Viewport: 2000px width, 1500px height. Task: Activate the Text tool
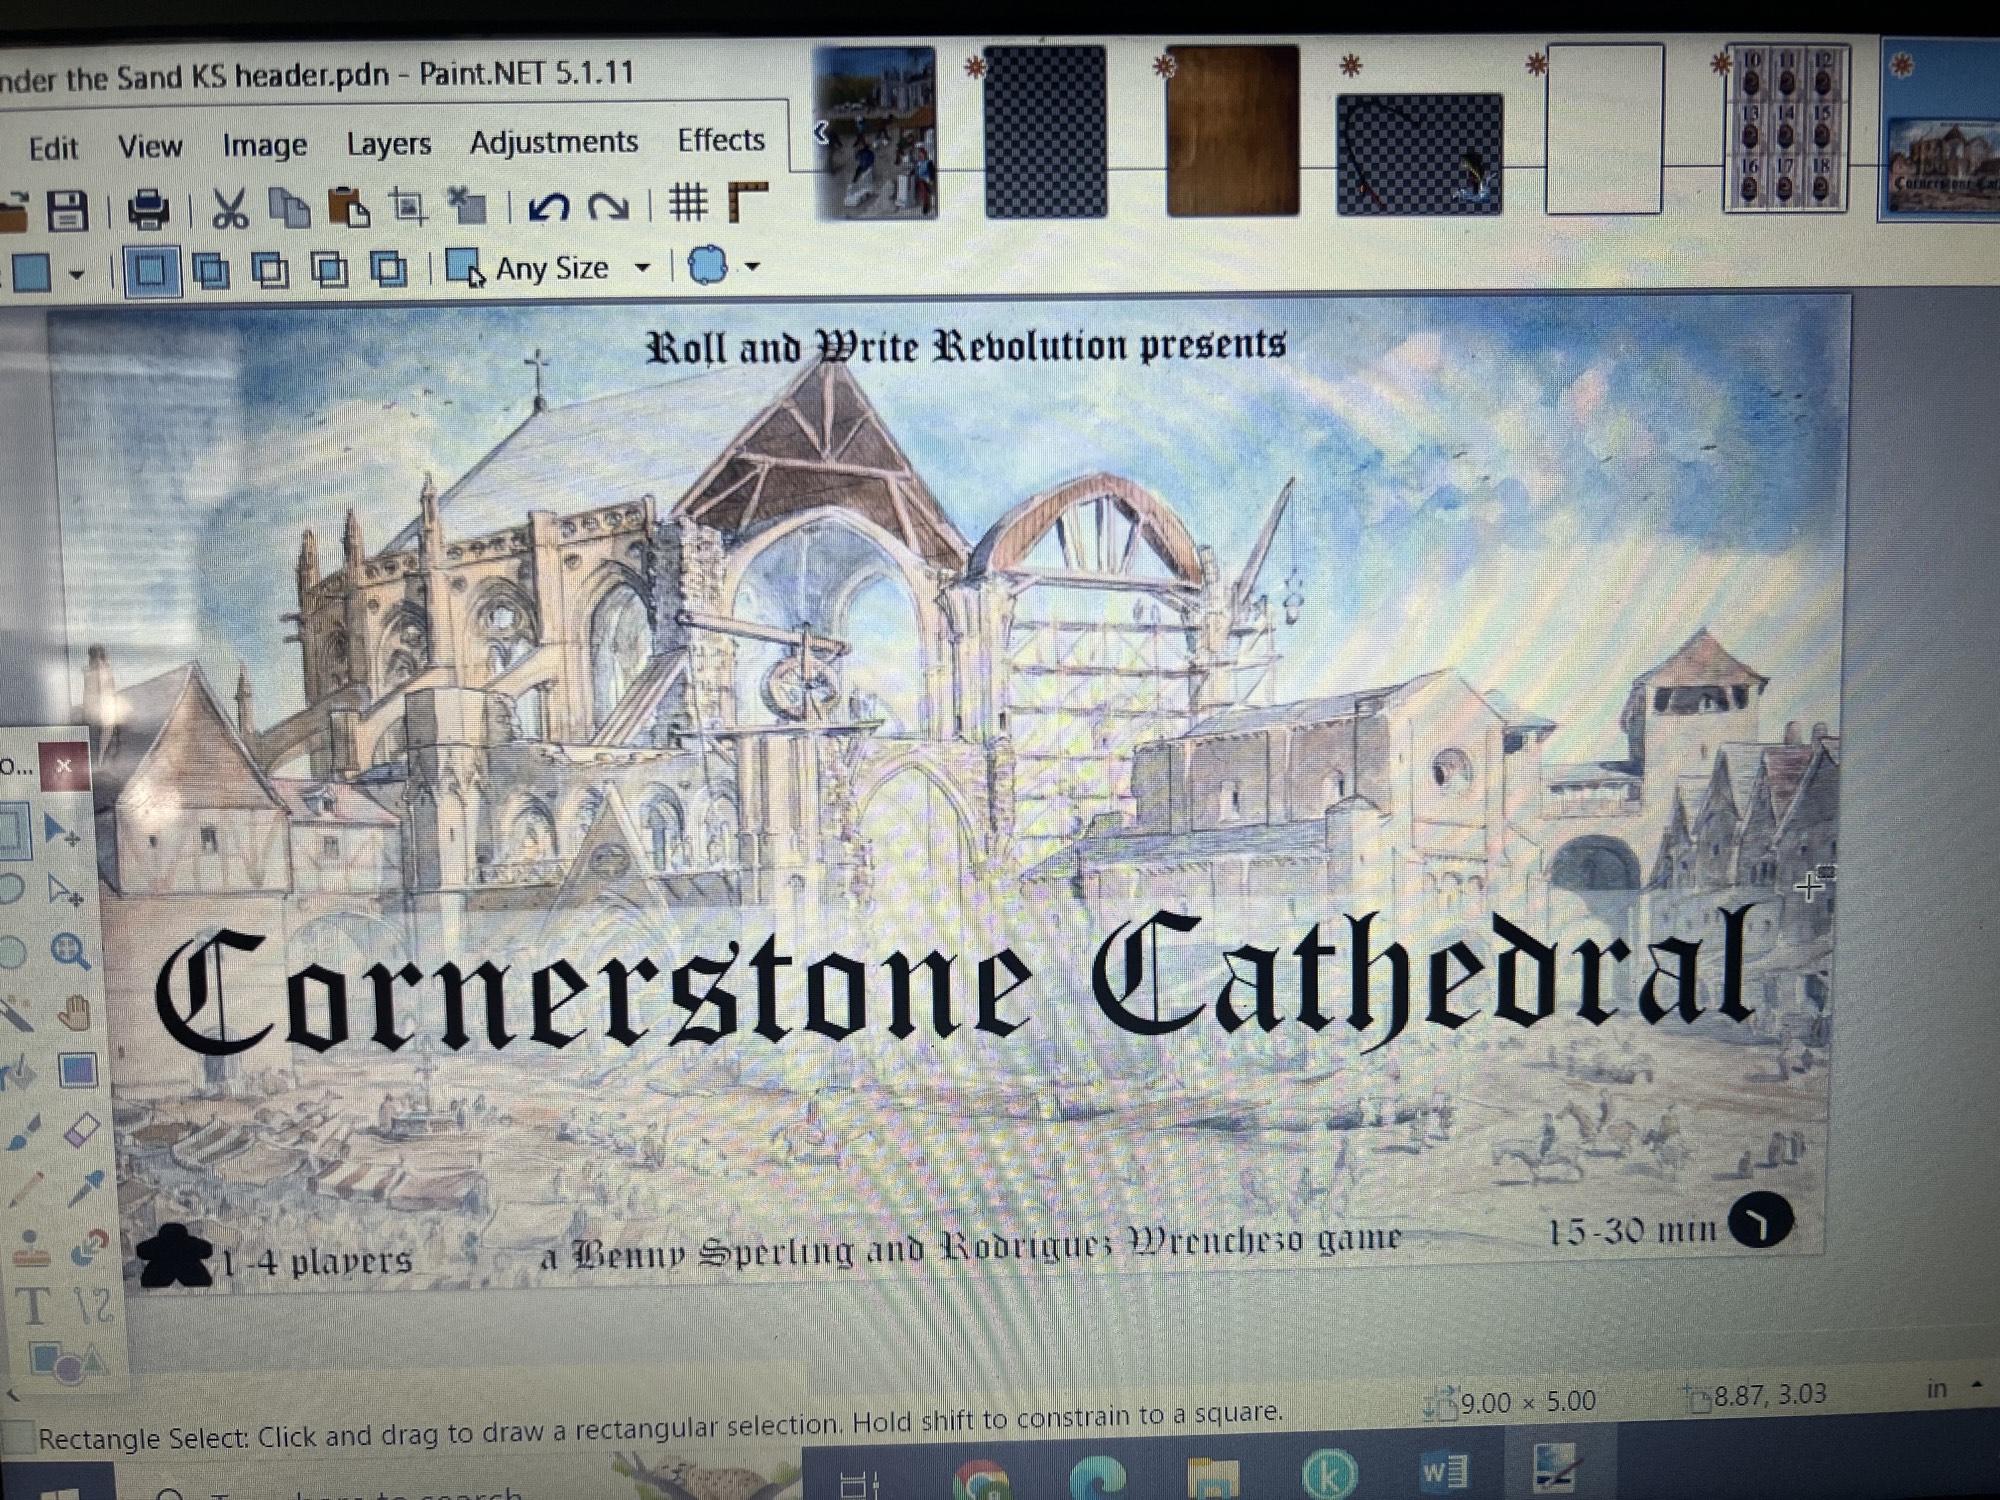[32, 1306]
